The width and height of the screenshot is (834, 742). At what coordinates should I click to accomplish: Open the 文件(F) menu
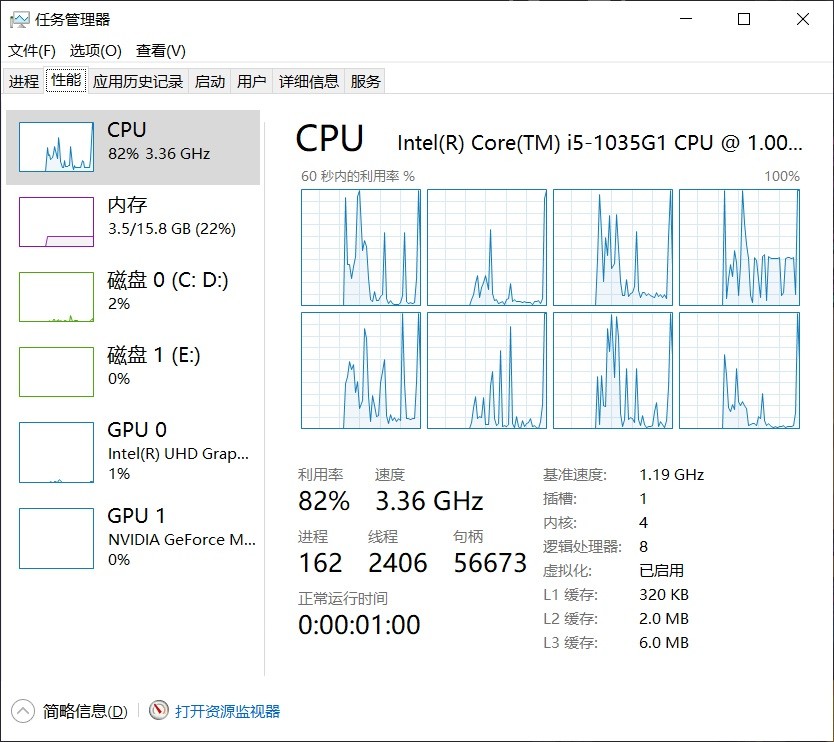31,51
